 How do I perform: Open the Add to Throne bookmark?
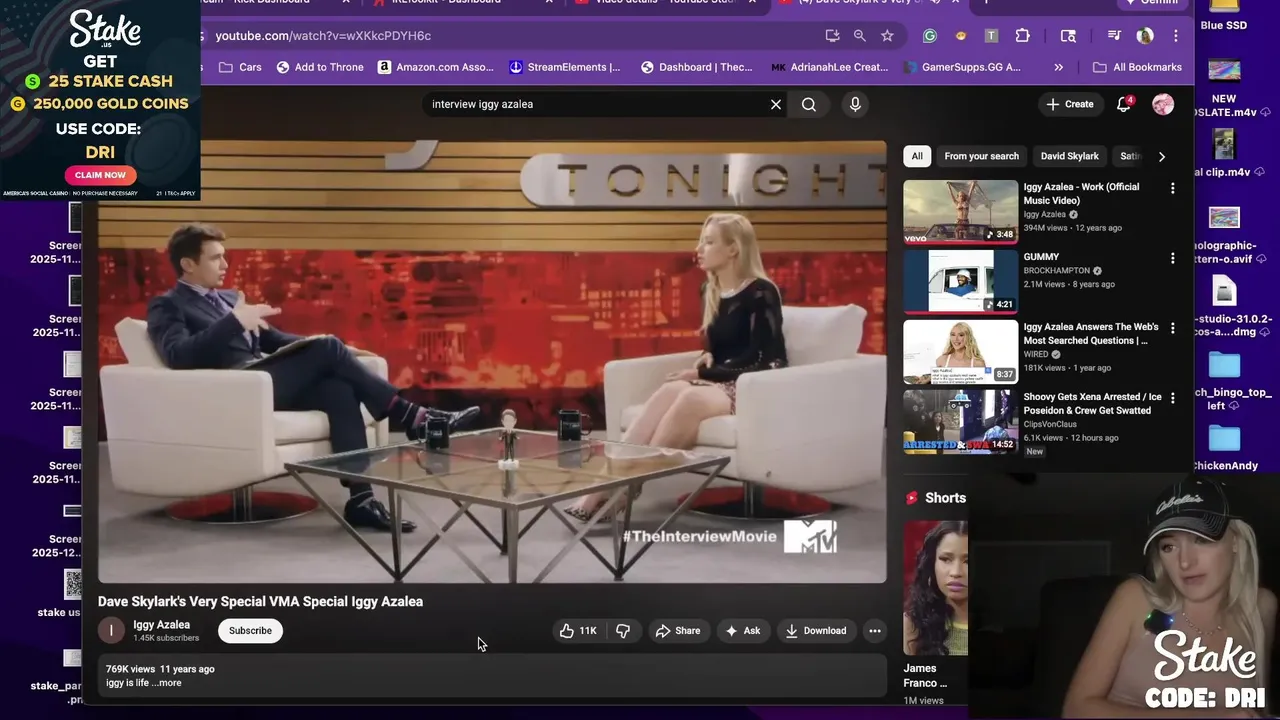[x=320, y=67]
